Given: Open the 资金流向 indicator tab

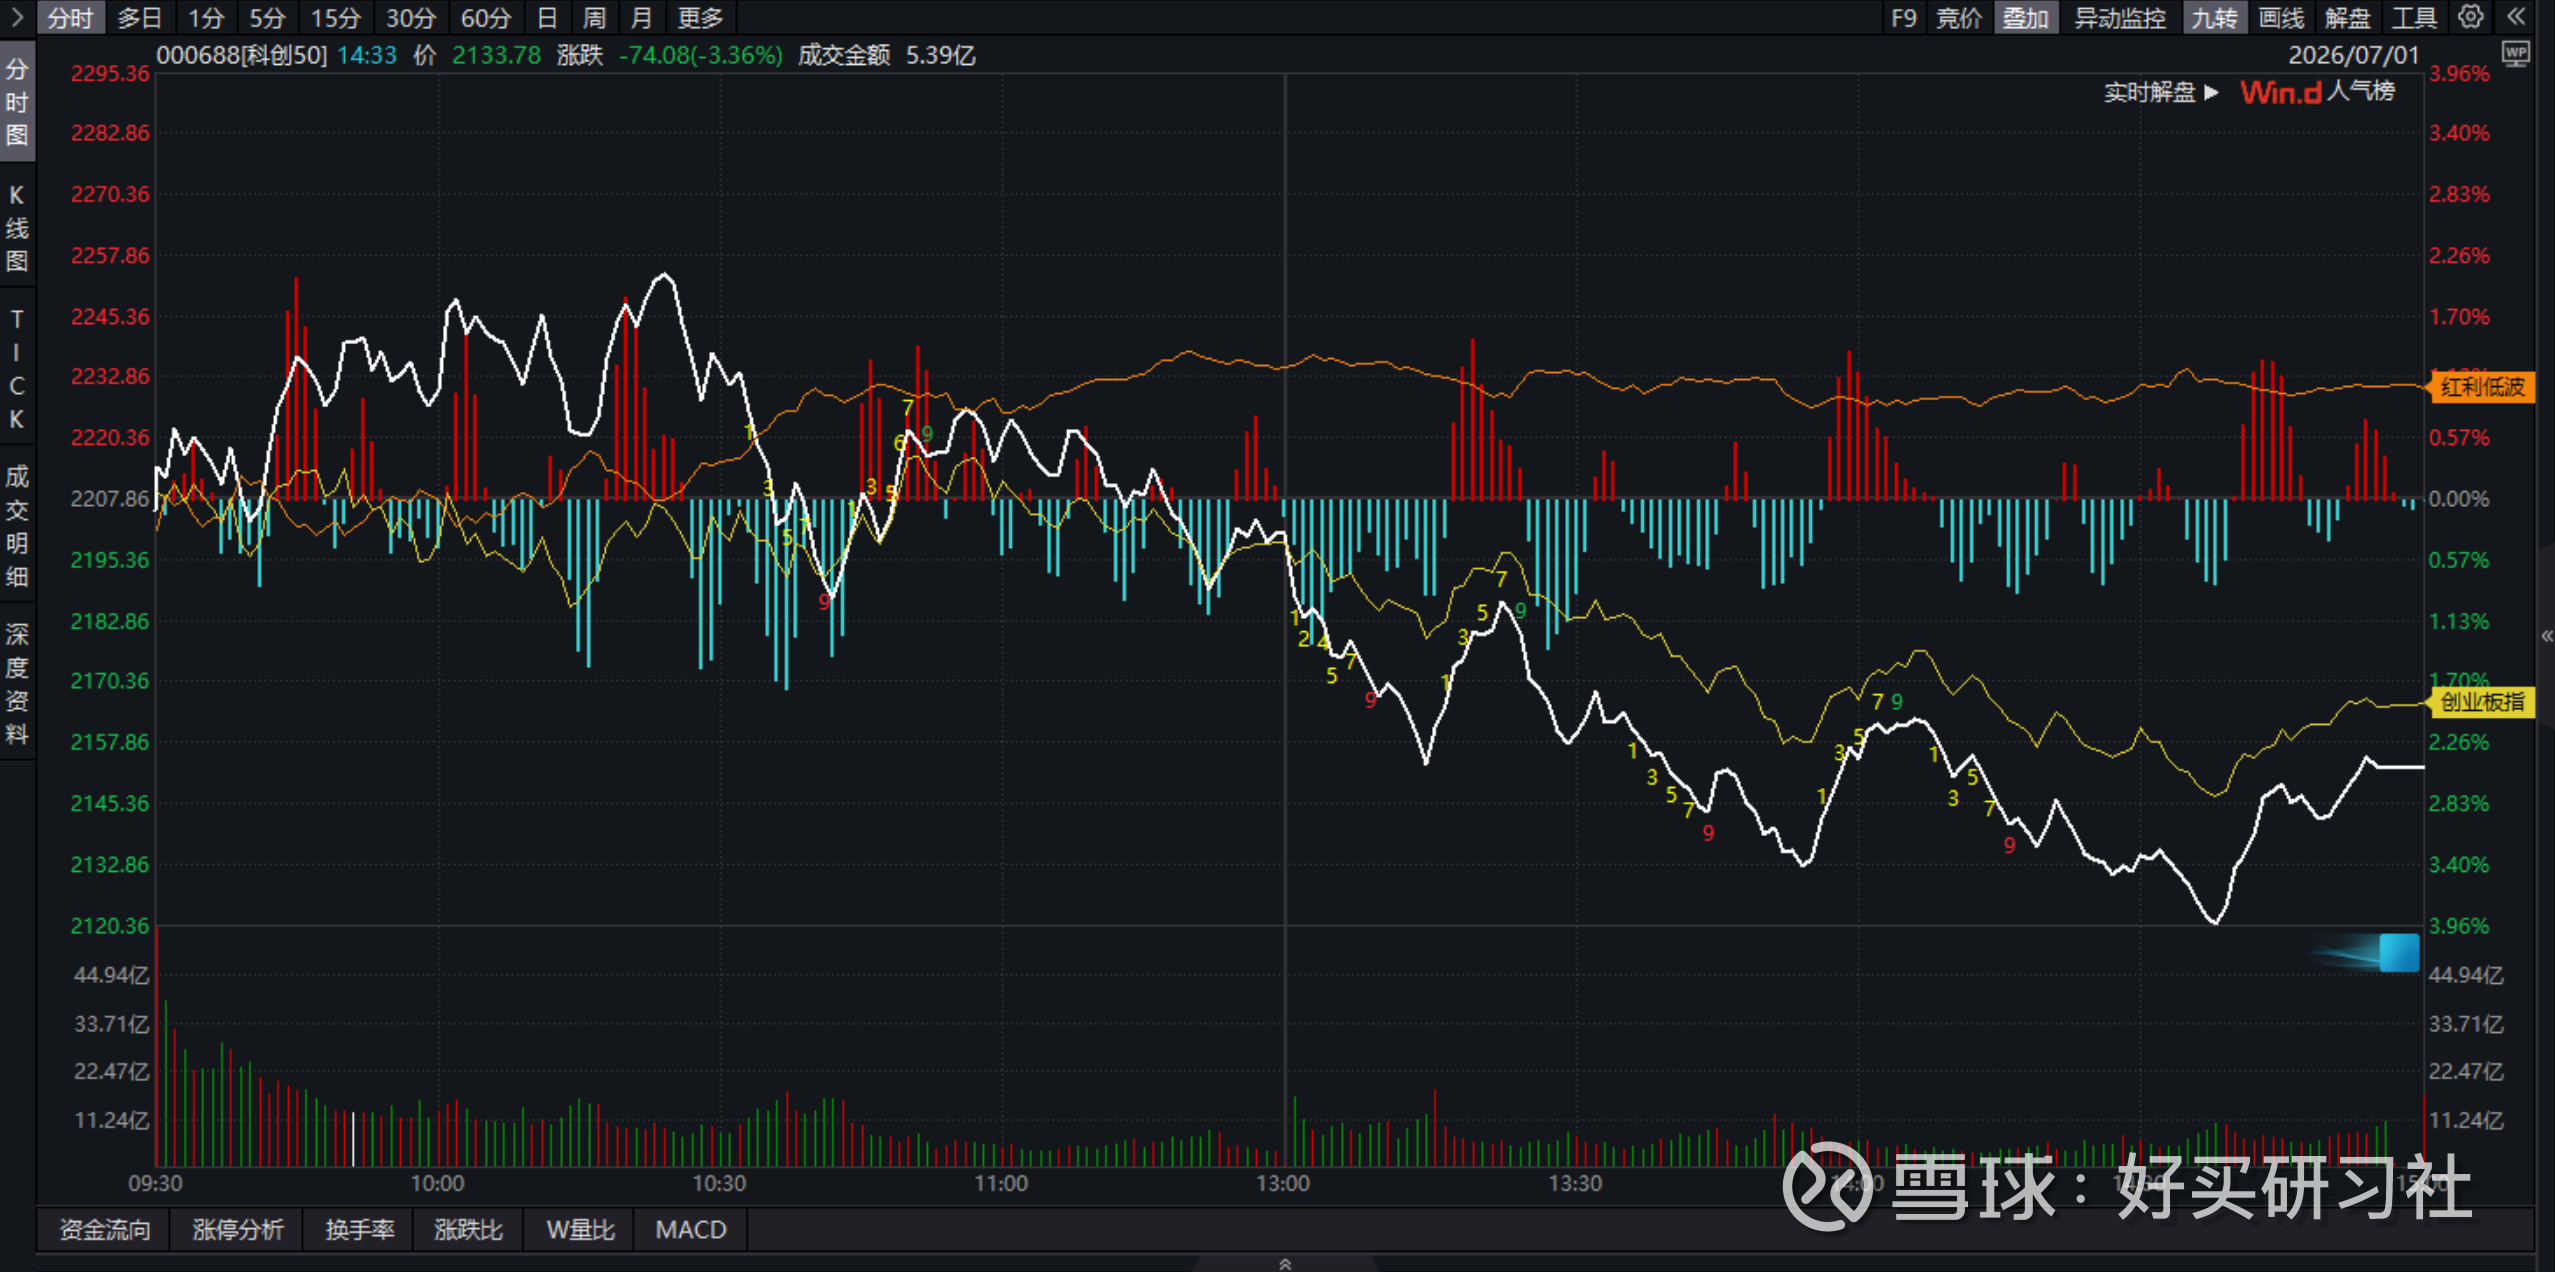Looking at the screenshot, I should click(x=104, y=1229).
